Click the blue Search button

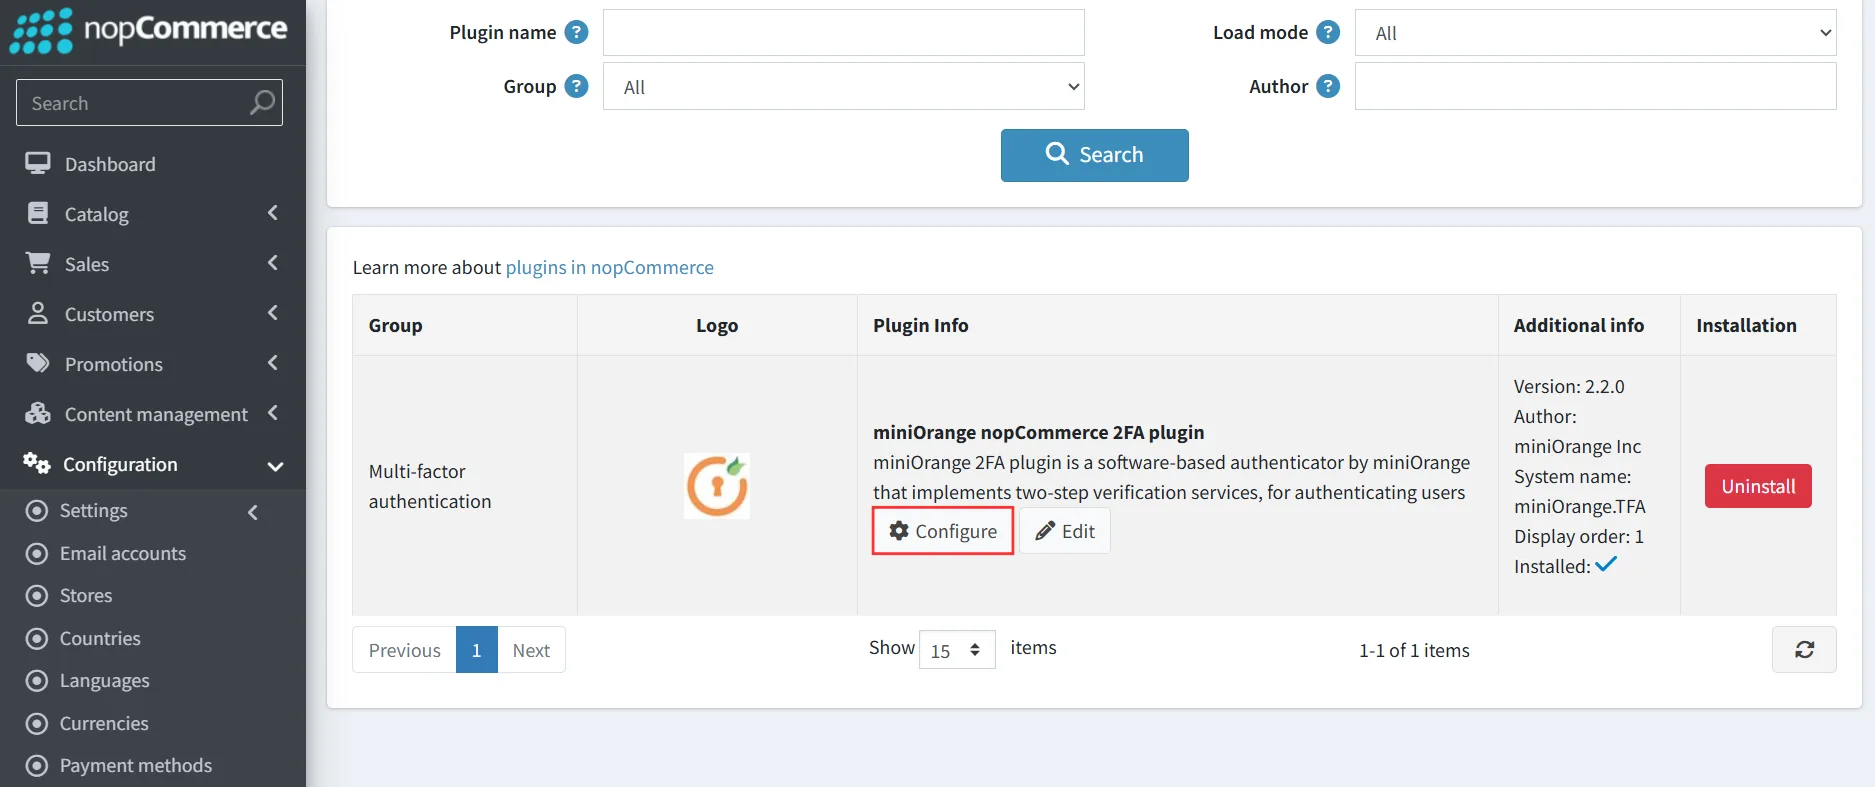[x=1094, y=155]
